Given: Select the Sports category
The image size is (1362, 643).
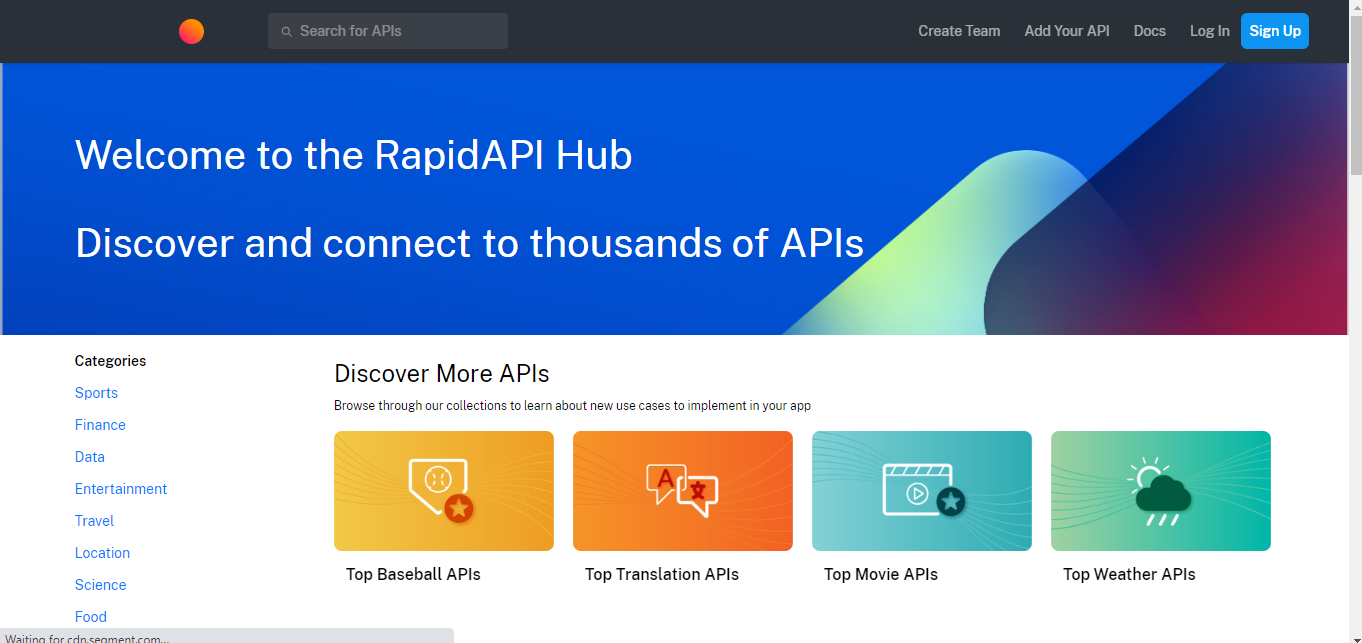Looking at the screenshot, I should [96, 393].
